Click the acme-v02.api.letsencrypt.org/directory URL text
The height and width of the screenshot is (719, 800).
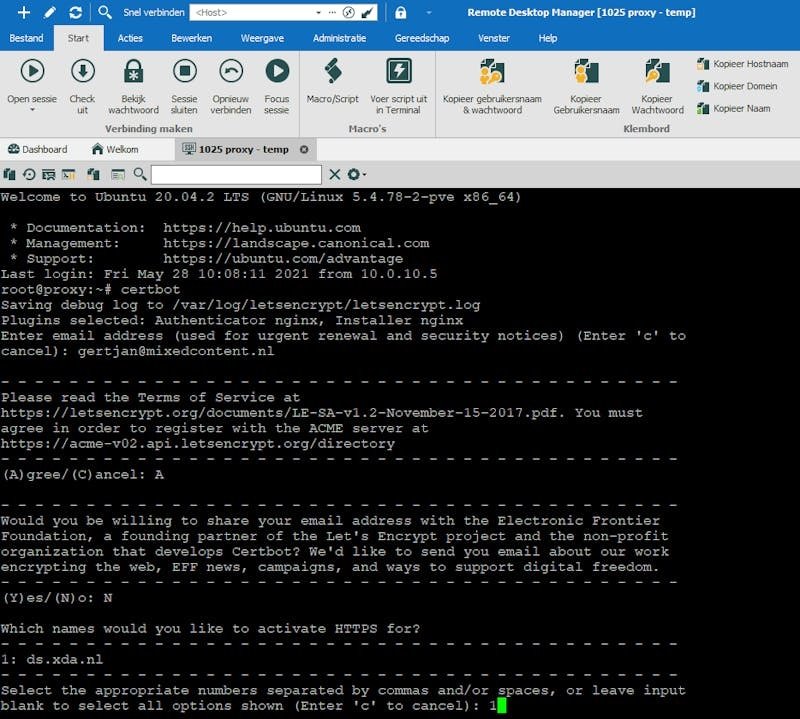tap(197, 443)
